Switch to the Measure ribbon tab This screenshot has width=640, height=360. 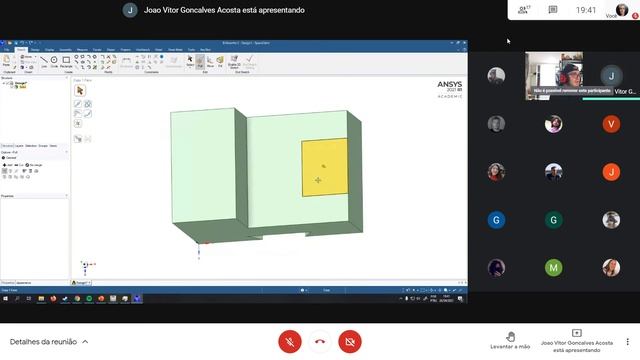pos(82,49)
